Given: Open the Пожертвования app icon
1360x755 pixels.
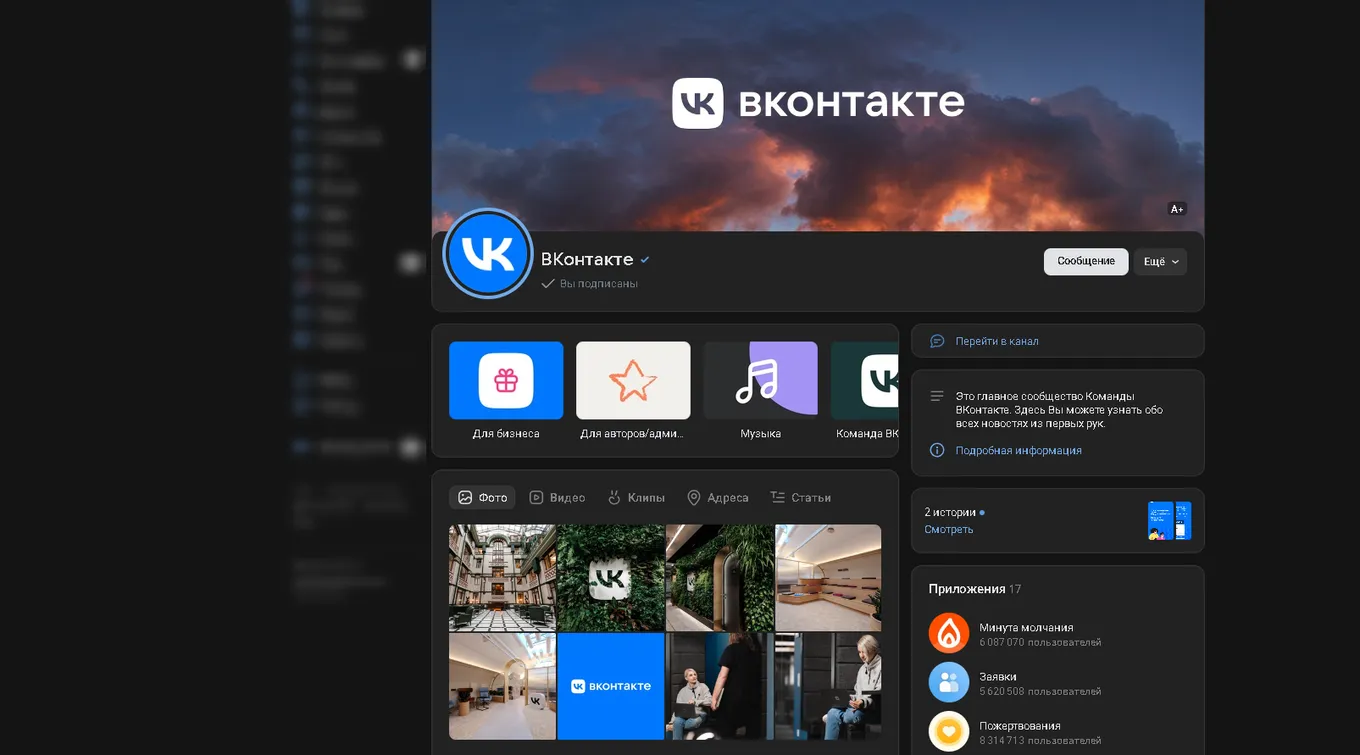Looking at the screenshot, I should point(949,732).
